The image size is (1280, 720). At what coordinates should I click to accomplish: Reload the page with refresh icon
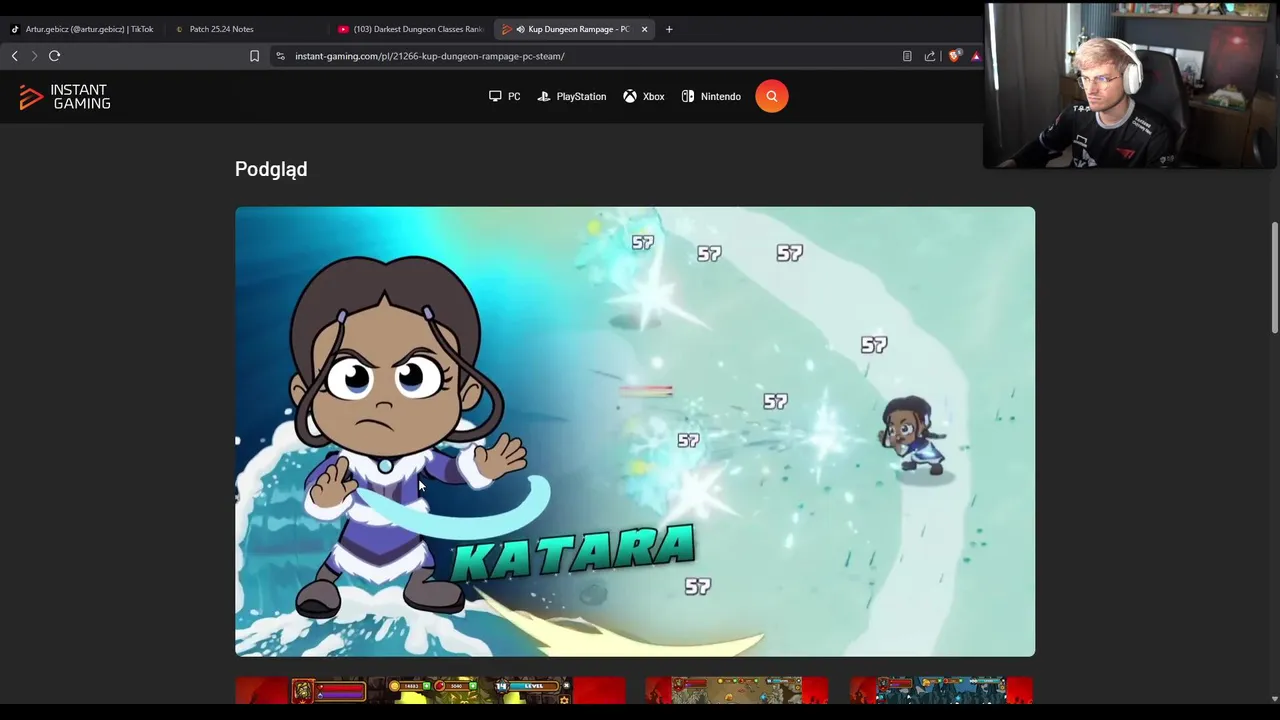click(55, 56)
